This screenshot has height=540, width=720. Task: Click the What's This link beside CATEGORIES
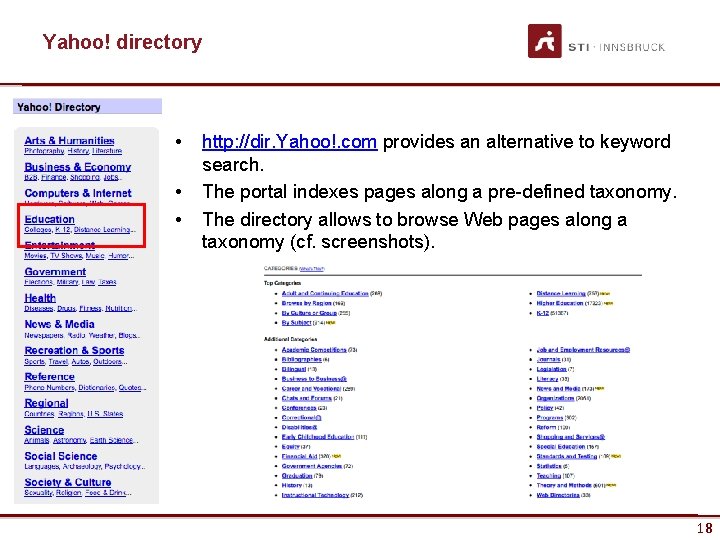point(312,269)
